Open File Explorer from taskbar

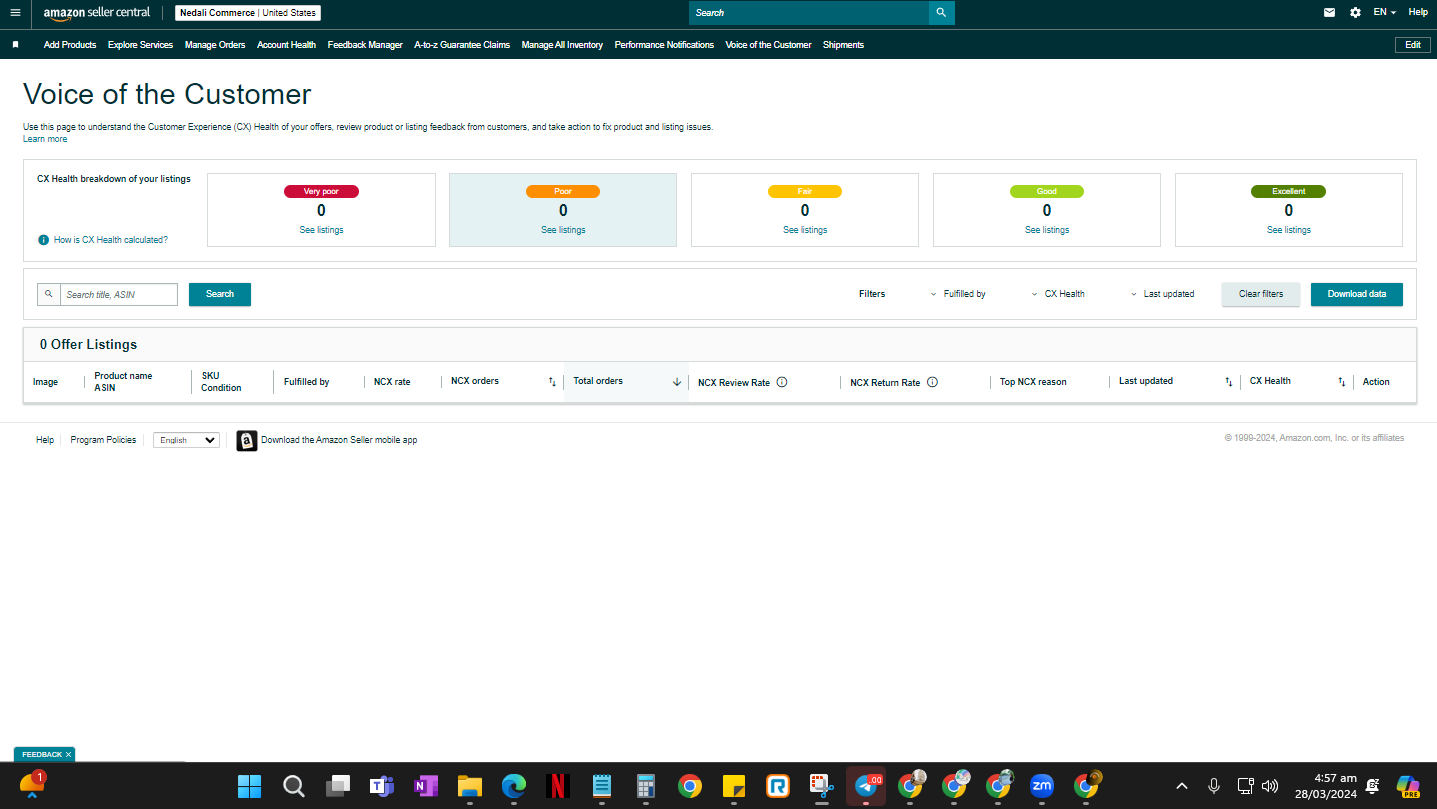tap(470, 786)
